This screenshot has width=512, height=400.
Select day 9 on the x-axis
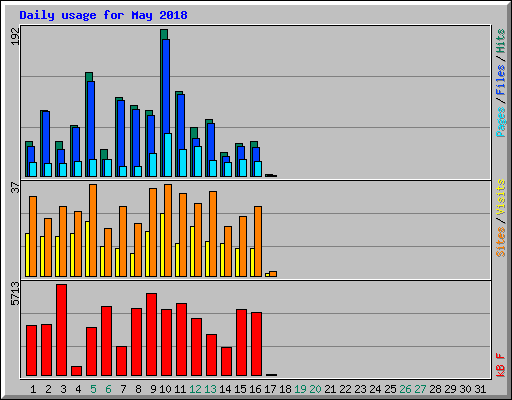[153, 389]
